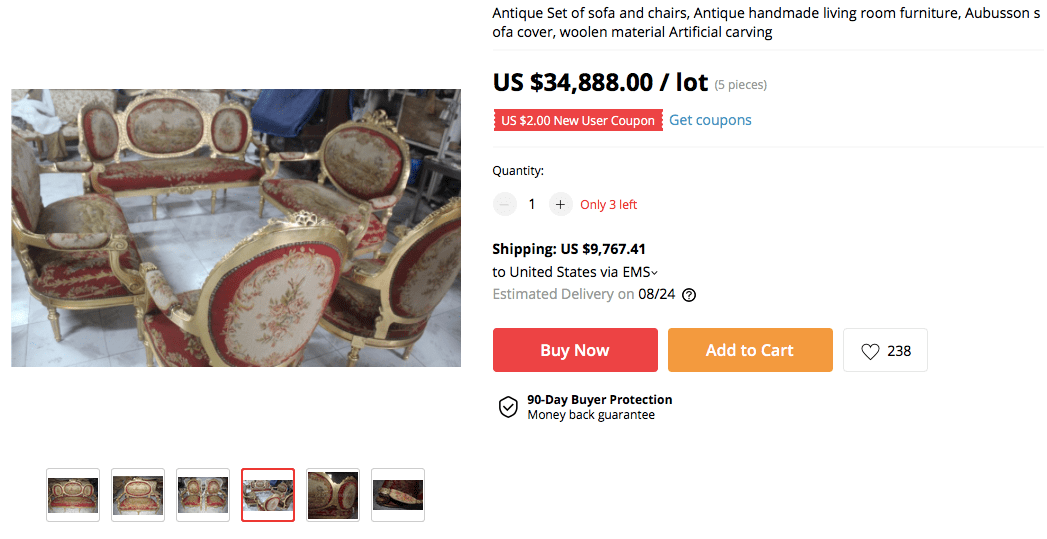
Task: Click the antique sofa product title text
Action: (x=765, y=23)
